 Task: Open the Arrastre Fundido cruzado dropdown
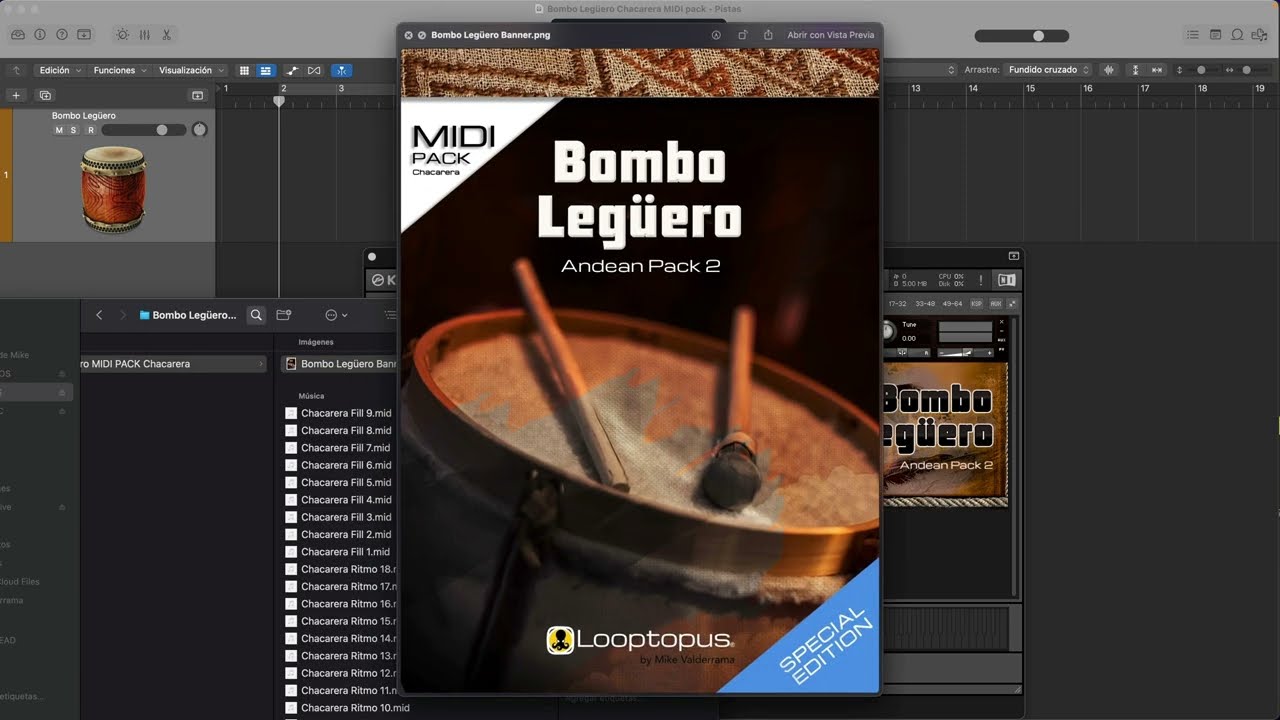[x=1048, y=70]
